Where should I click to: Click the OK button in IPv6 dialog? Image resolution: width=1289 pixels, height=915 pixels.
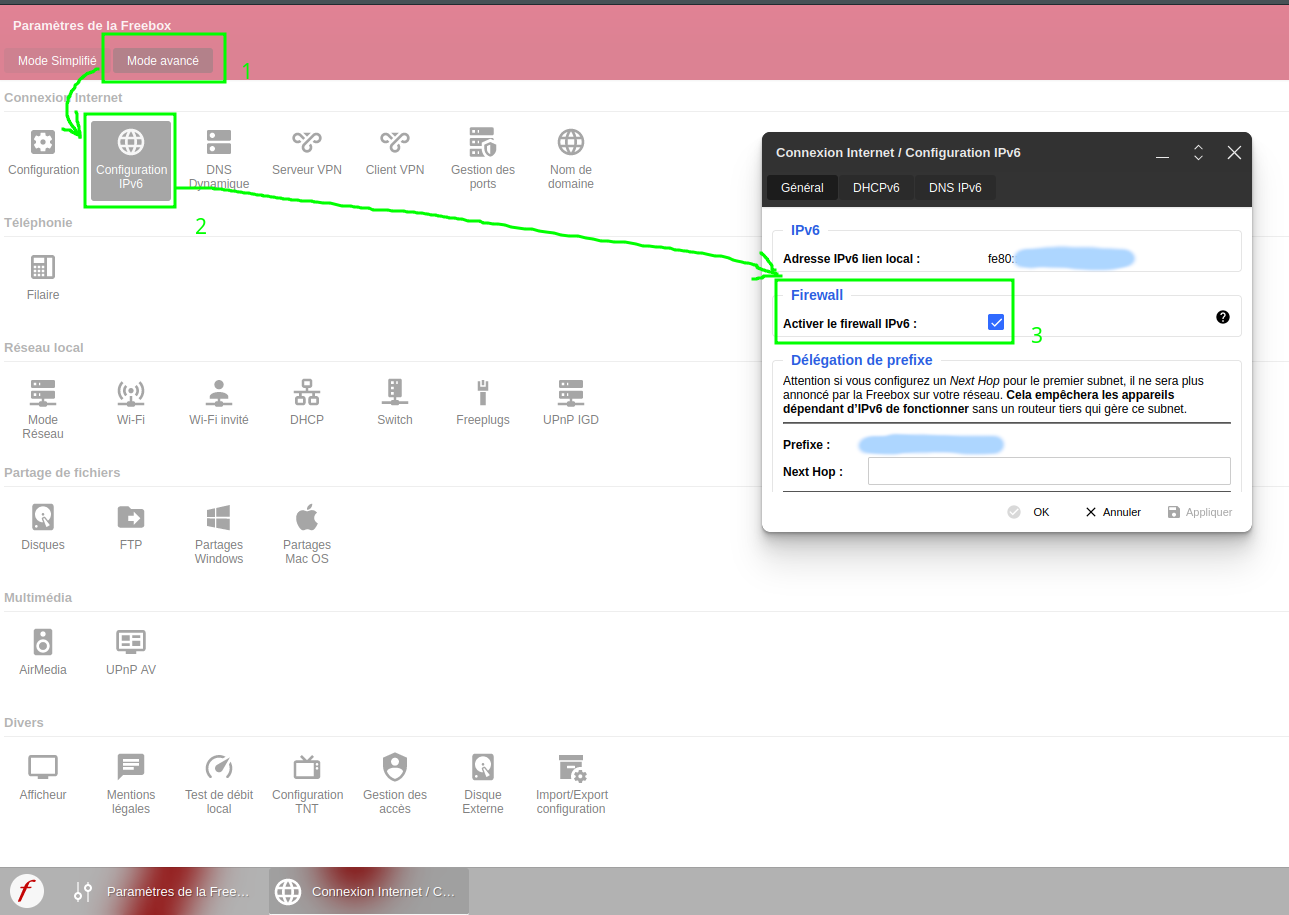[1029, 512]
